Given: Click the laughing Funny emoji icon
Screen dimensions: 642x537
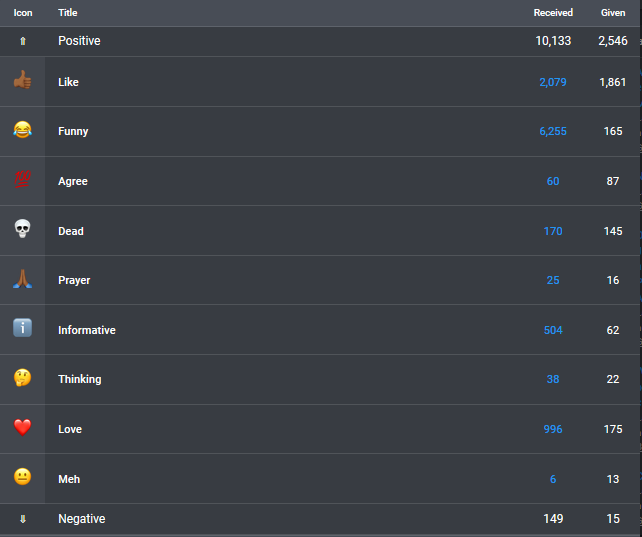Looking at the screenshot, I should click(23, 130).
